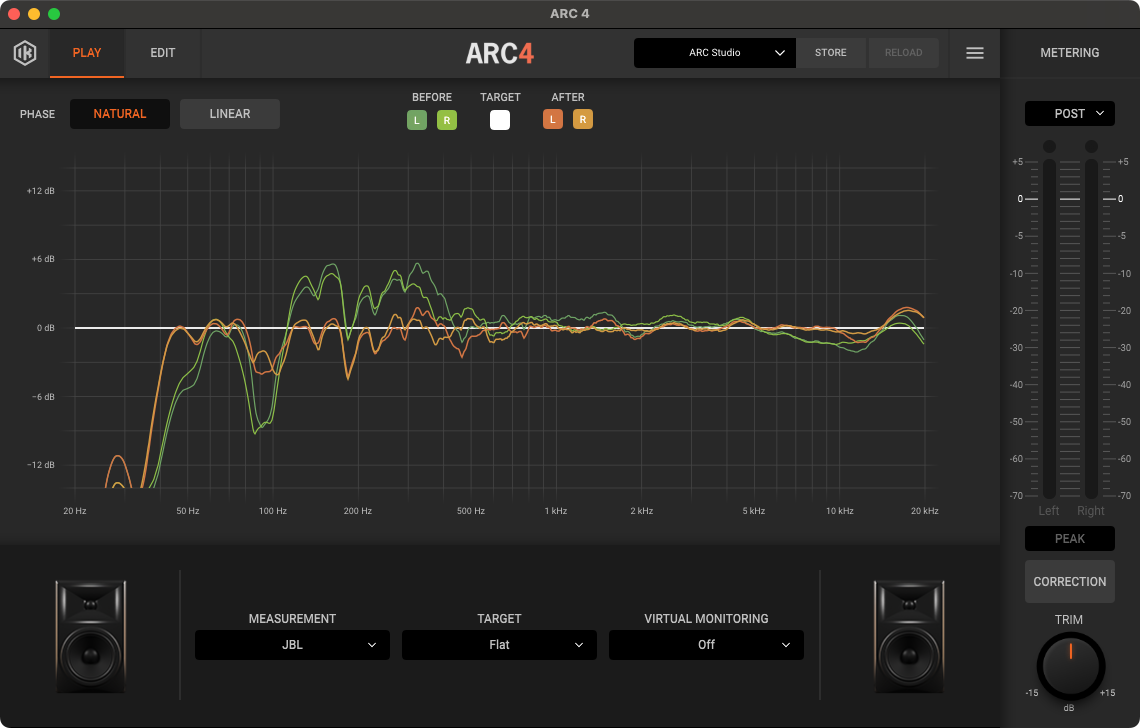Click the Left channel level meter

point(1049,329)
